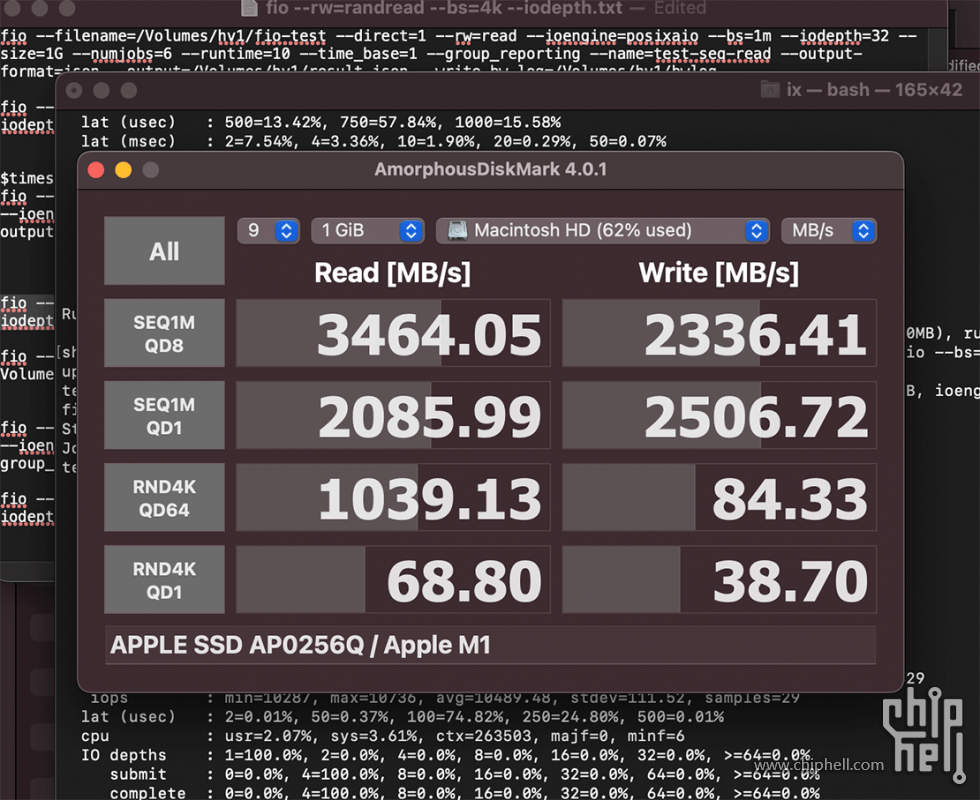Screen dimensions: 980x800
Task: Click the disk icon beside Macintosh HD
Action: pyautogui.click(x=458, y=231)
